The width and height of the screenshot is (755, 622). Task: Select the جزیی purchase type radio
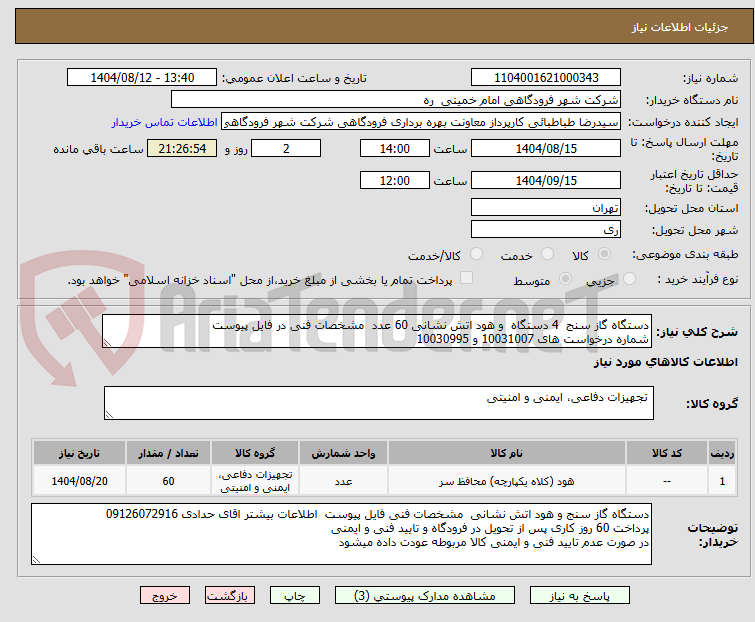tap(629, 279)
